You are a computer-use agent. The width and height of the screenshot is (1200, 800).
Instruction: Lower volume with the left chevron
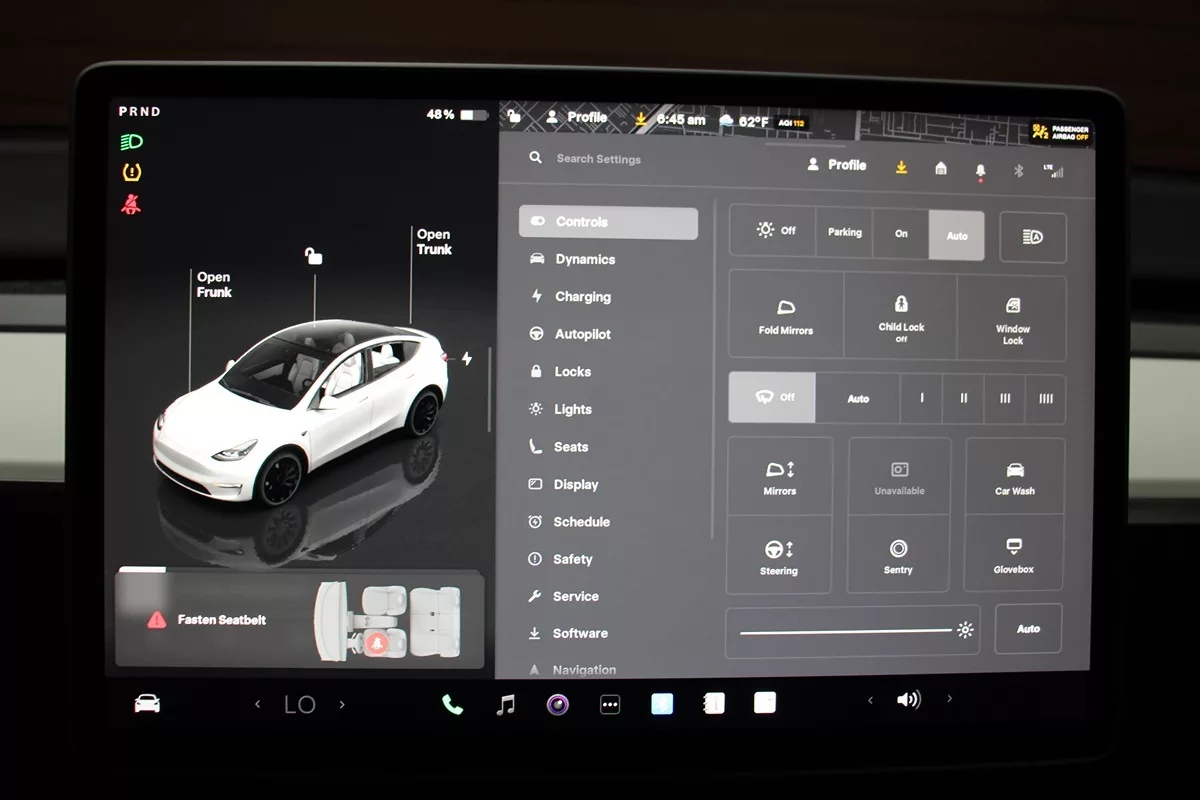click(870, 701)
